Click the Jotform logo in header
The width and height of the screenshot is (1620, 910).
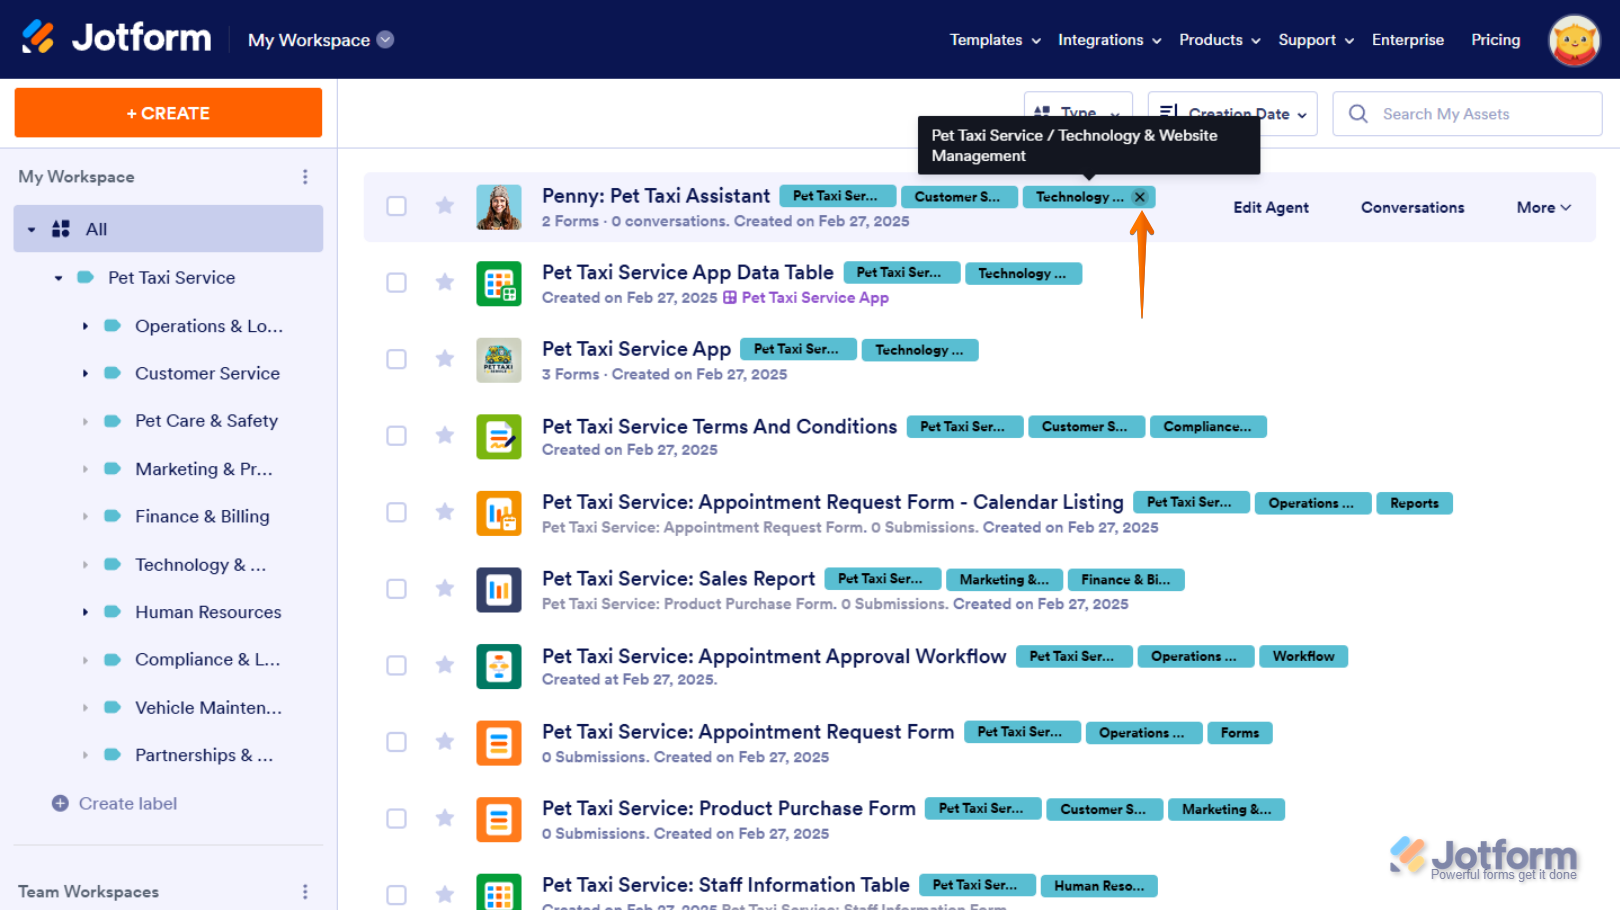tap(116, 38)
